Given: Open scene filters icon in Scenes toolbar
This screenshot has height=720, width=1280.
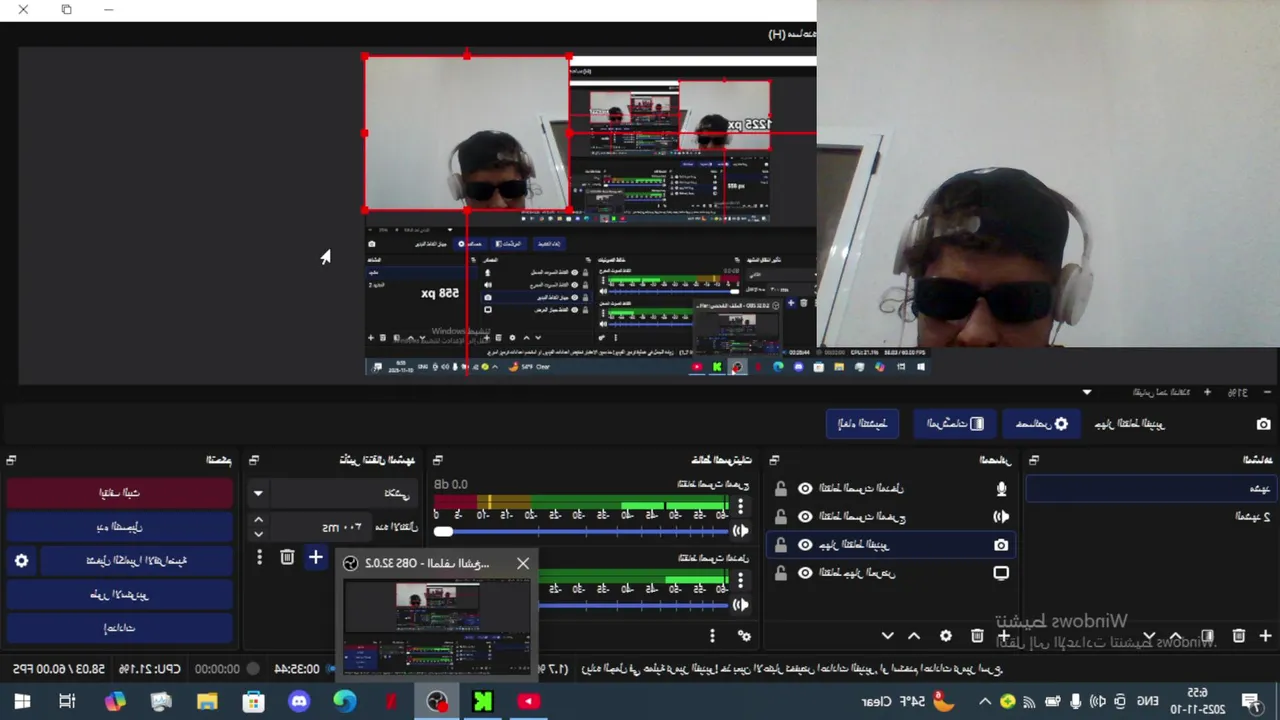Looking at the screenshot, I should 1208,635.
